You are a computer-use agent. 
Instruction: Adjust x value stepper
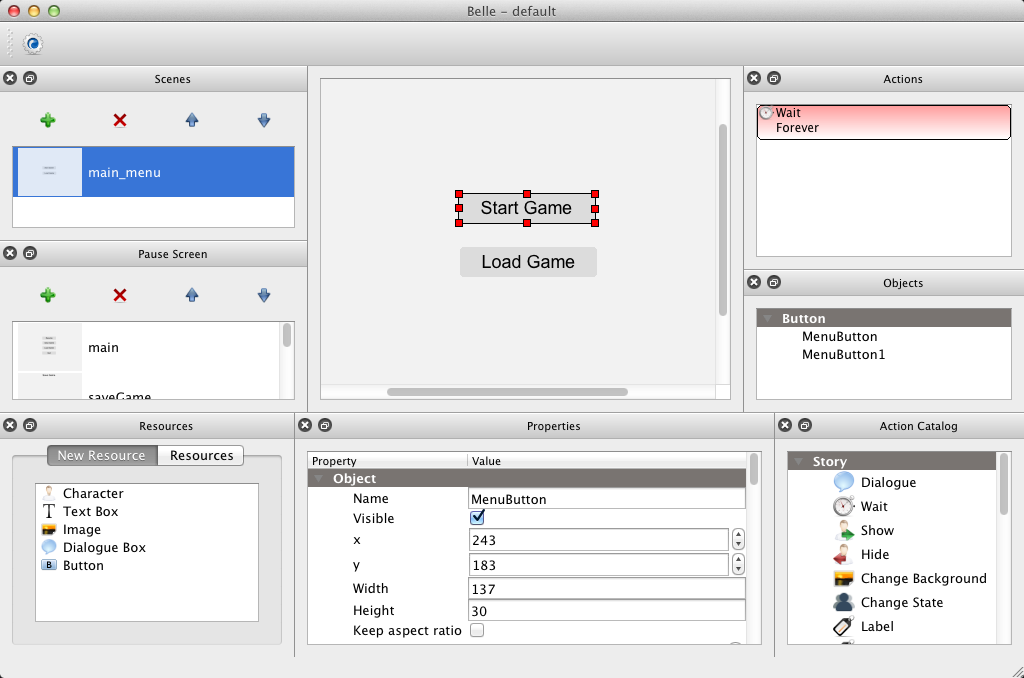coord(738,540)
